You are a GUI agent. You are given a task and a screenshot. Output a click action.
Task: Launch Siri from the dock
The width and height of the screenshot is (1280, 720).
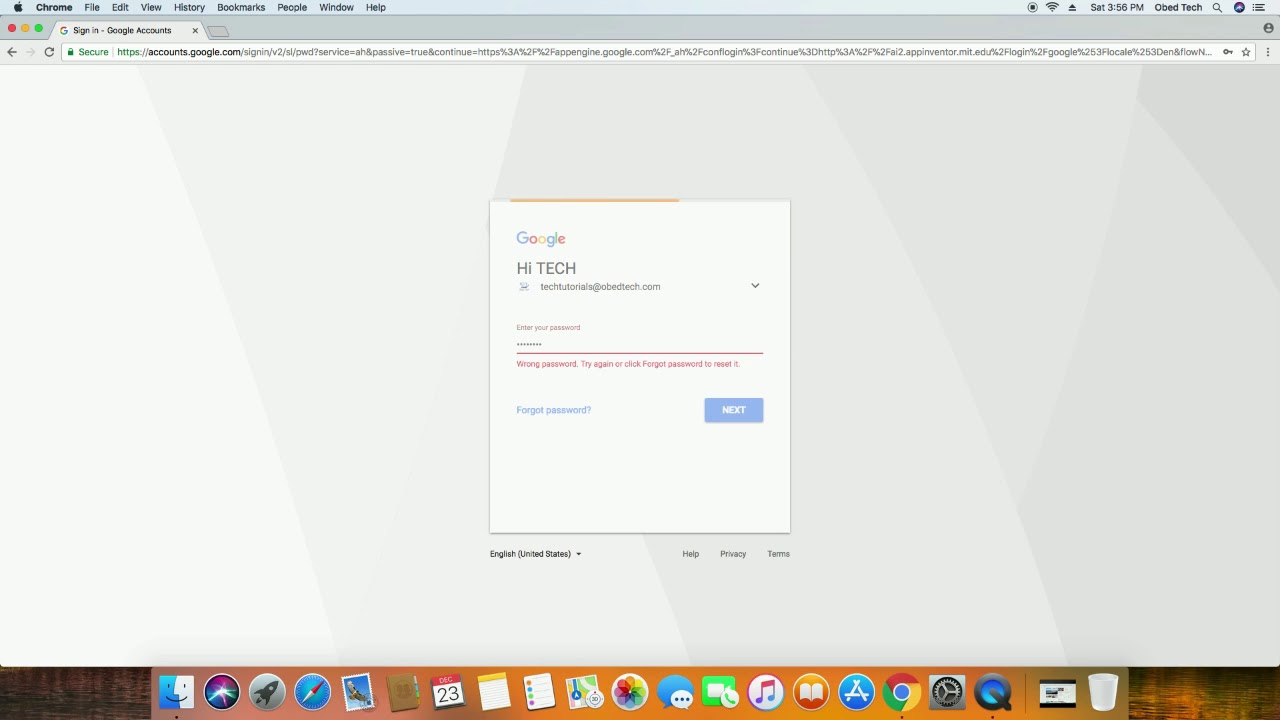(x=222, y=692)
